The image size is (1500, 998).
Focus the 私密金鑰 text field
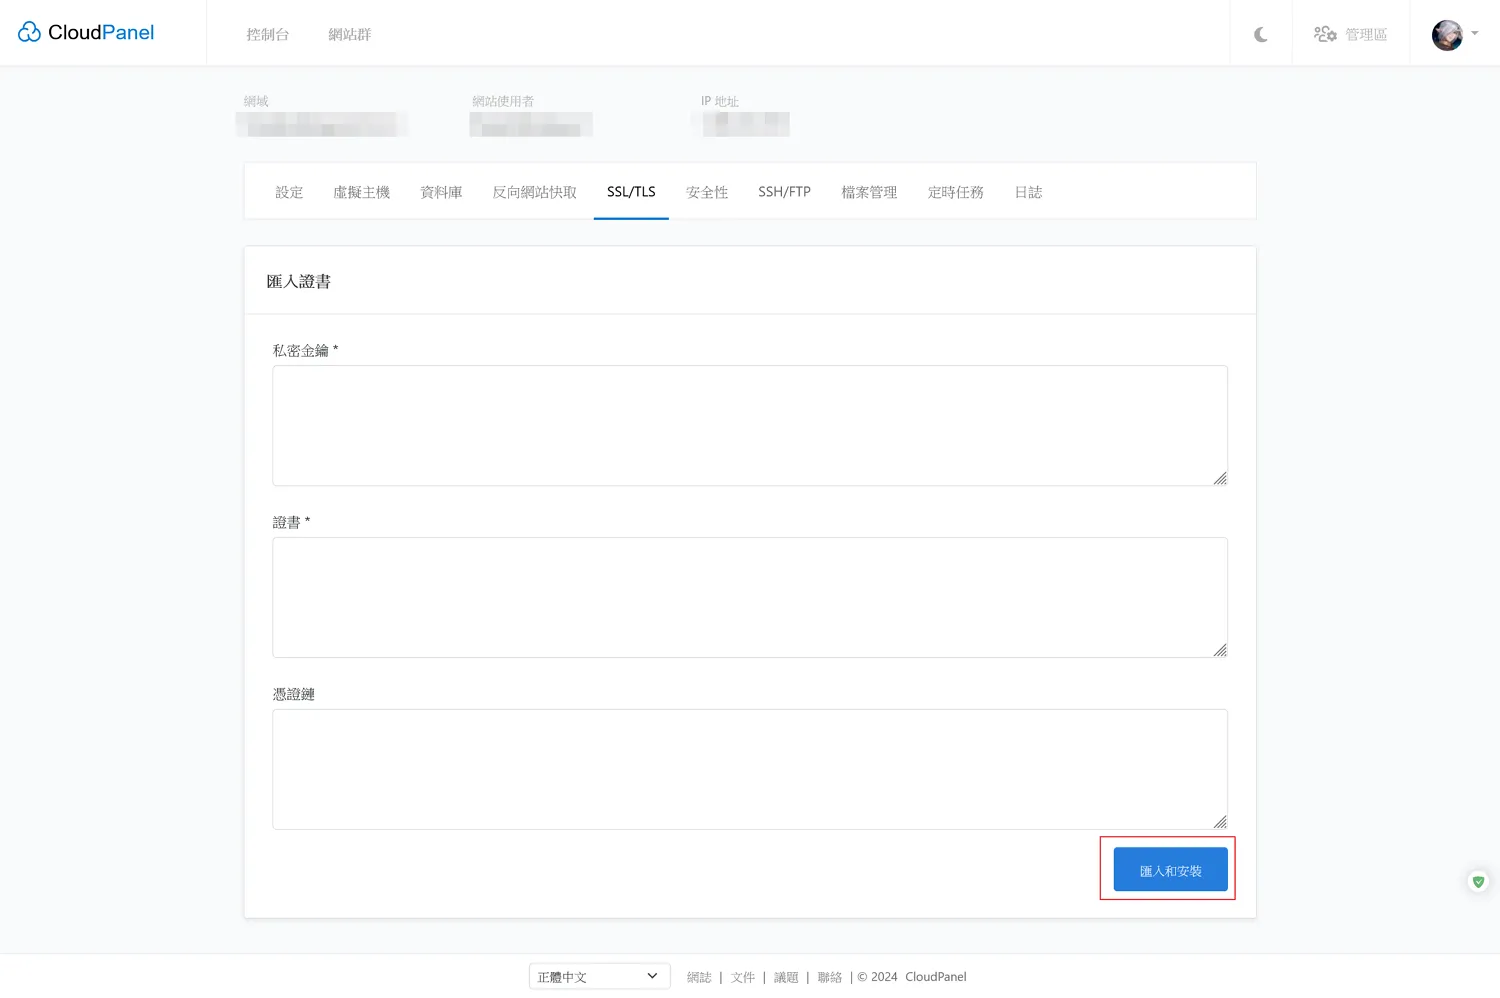click(749, 425)
